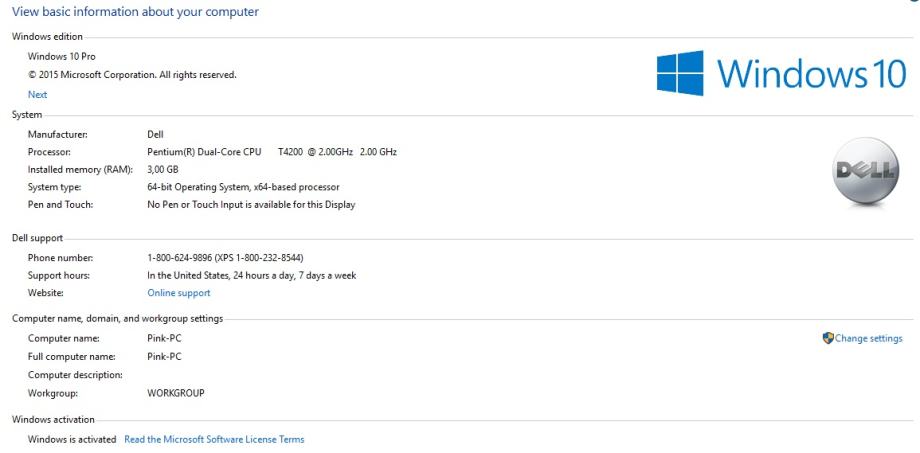Click the Pink-PC value beside Full computer name
The image size is (920, 453).
164,356
